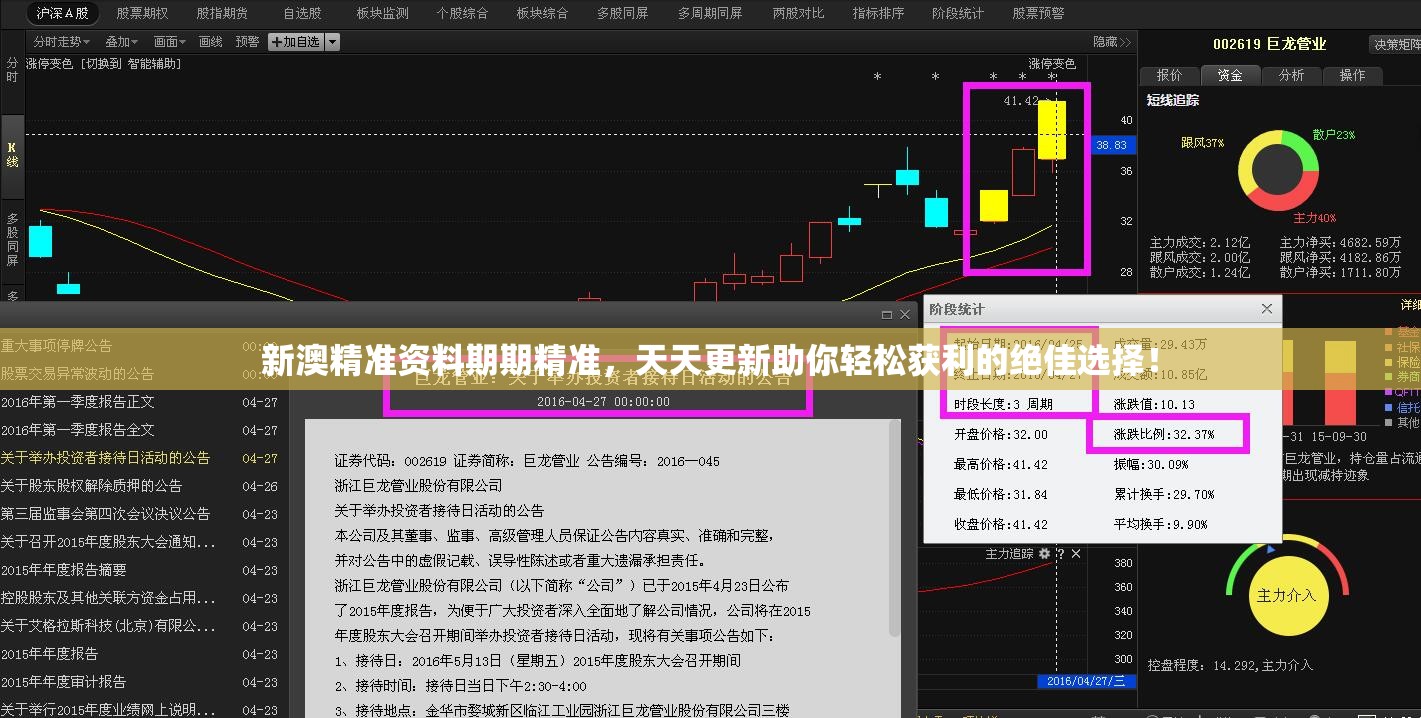Click 累计换手:29.70% value
The width and height of the screenshot is (1421, 718).
pyautogui.click(x=1164, y=494)
